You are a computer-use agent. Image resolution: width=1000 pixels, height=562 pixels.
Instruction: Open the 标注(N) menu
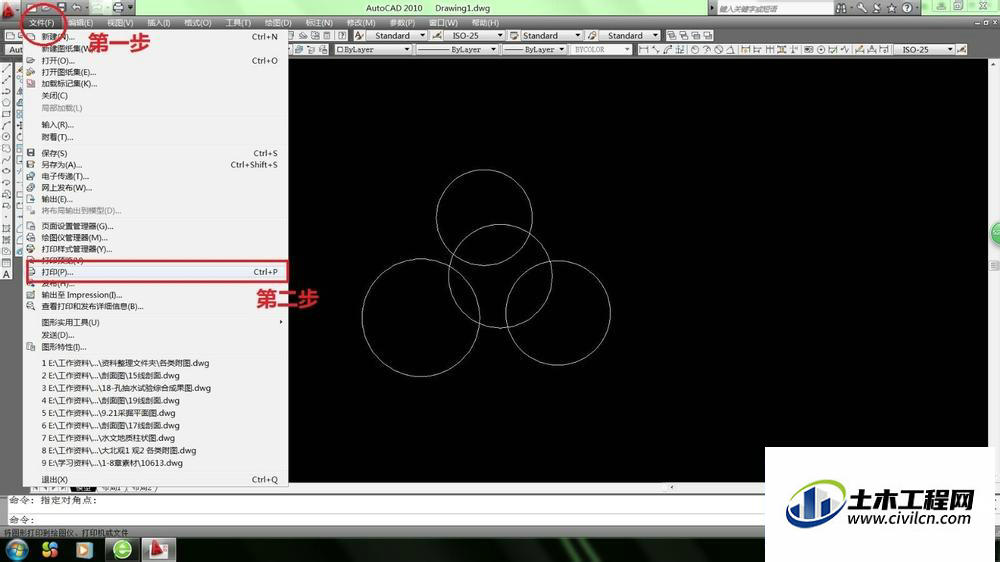tap(319, 23)
